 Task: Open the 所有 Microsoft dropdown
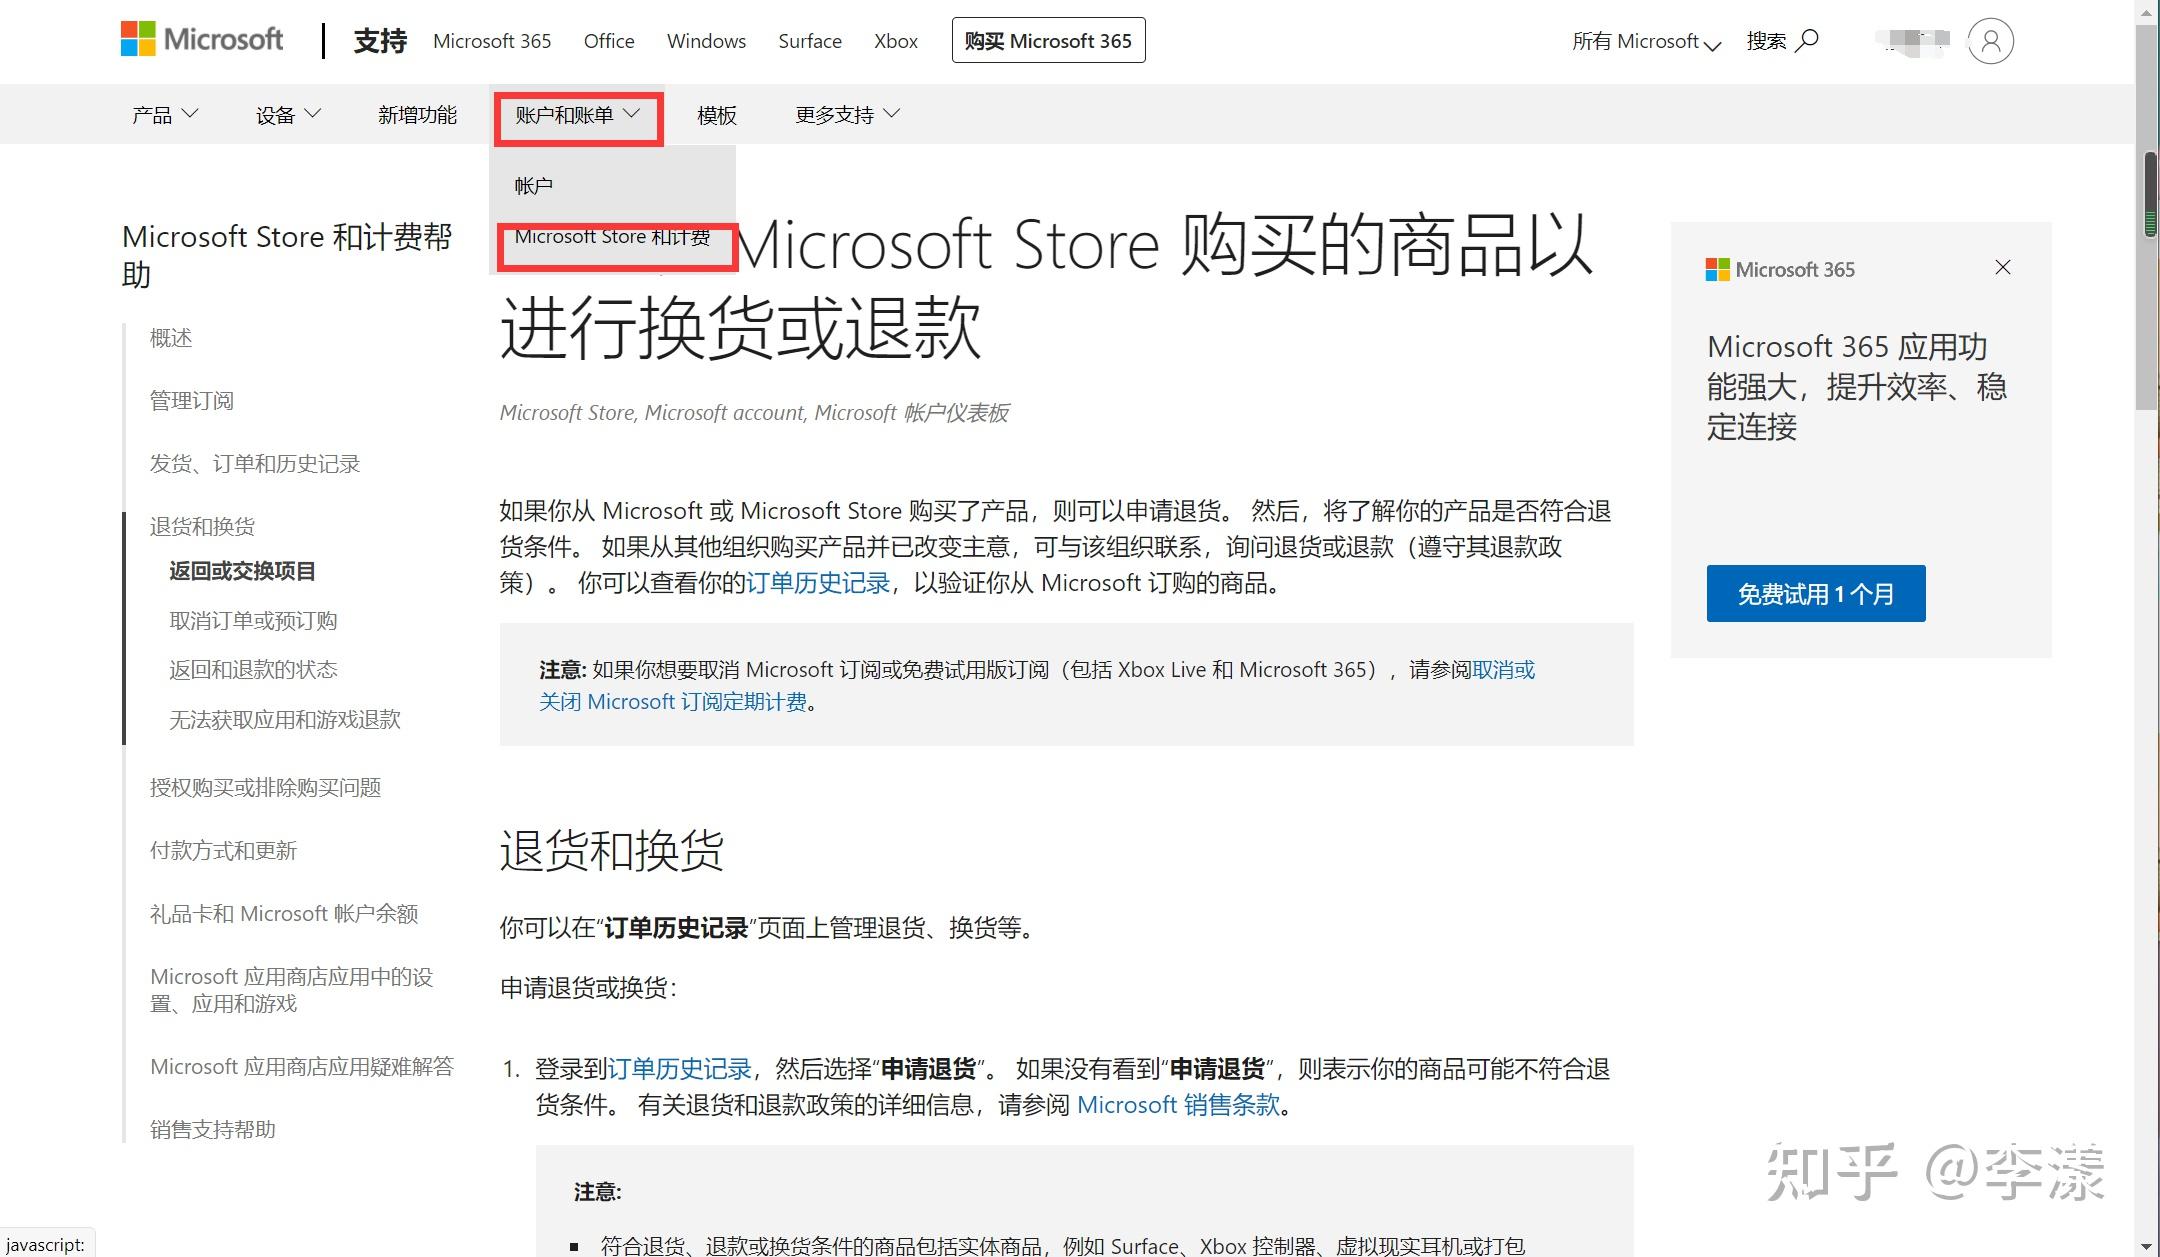[1646, 41]
